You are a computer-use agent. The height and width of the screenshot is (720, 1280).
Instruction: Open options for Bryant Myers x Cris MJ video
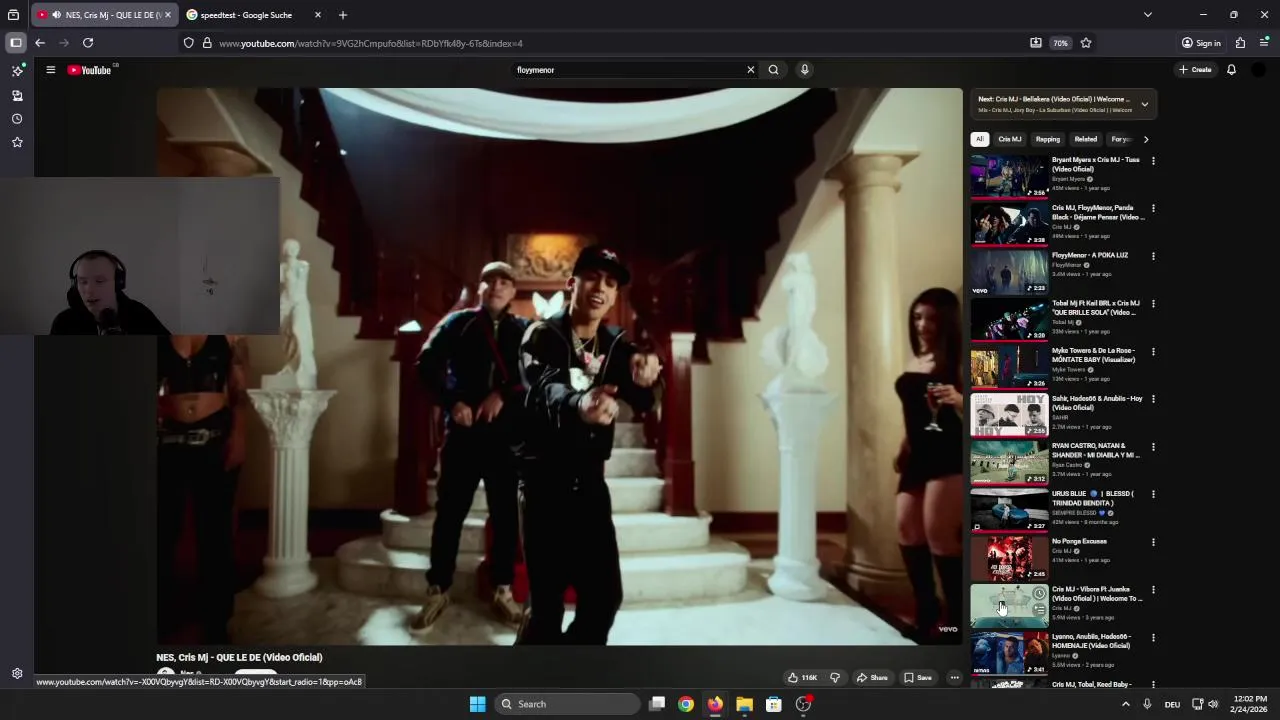[x=1153, y=161]
